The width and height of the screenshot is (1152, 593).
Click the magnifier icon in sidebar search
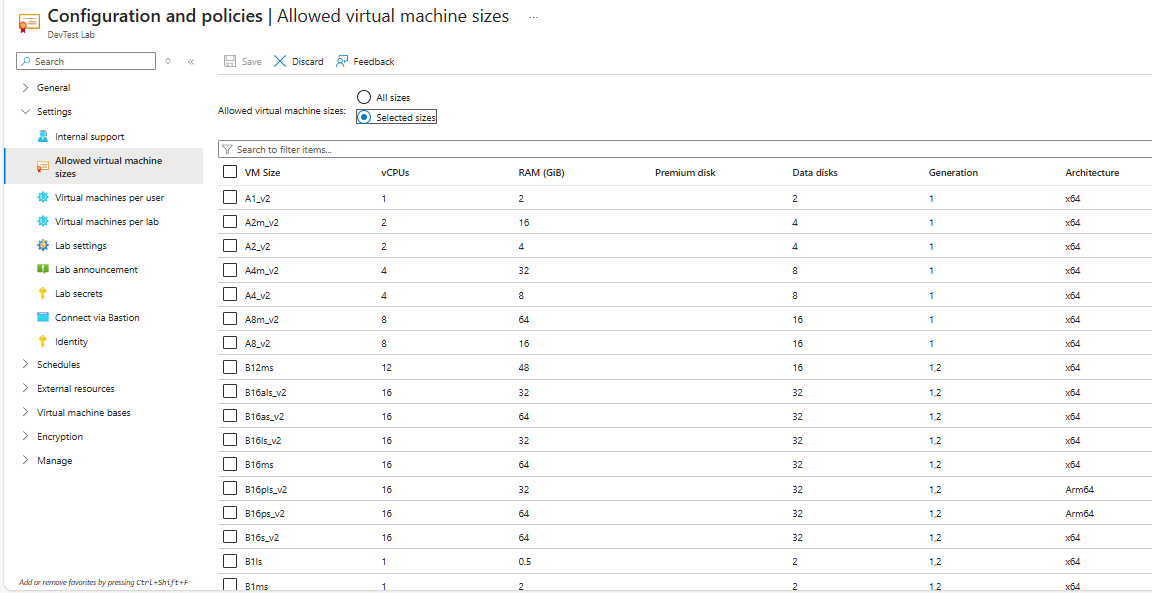click(x=26, y=62)
